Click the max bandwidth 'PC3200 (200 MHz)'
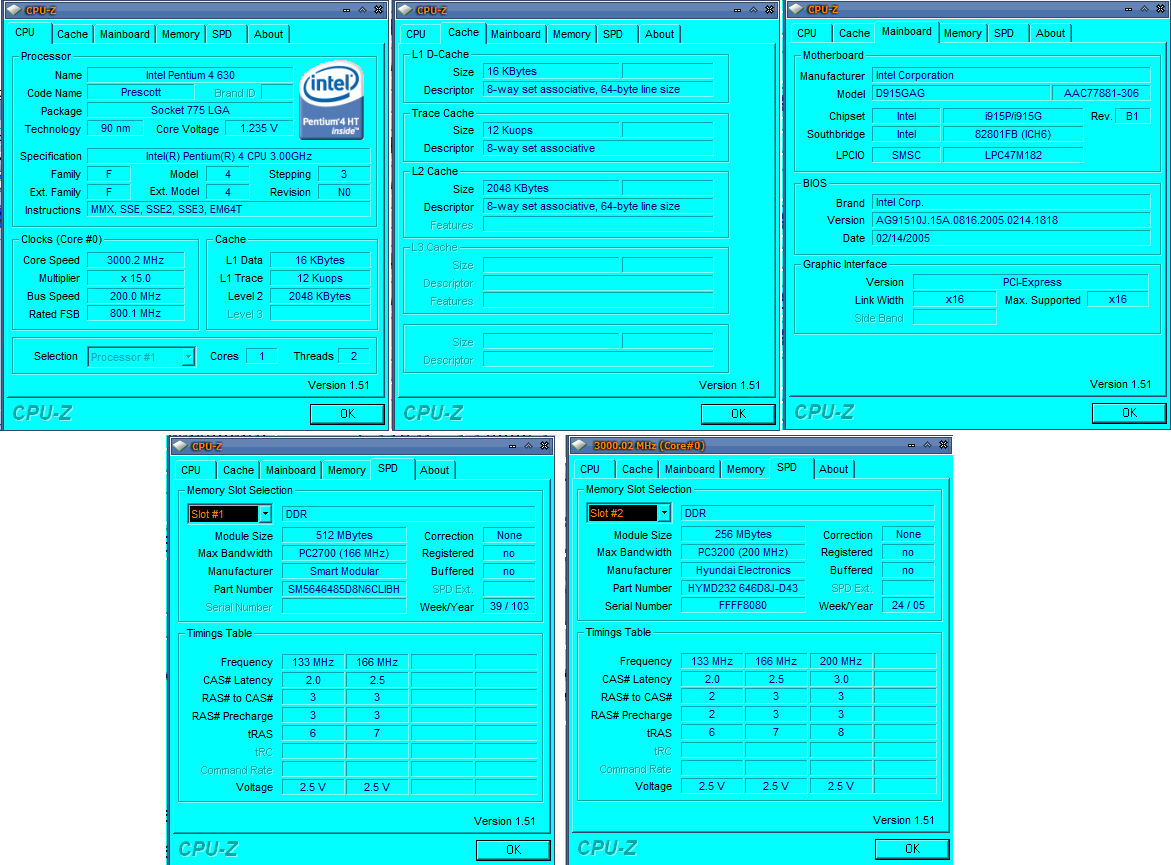Viewport: 1171px width, 865px height. point(743,553)
